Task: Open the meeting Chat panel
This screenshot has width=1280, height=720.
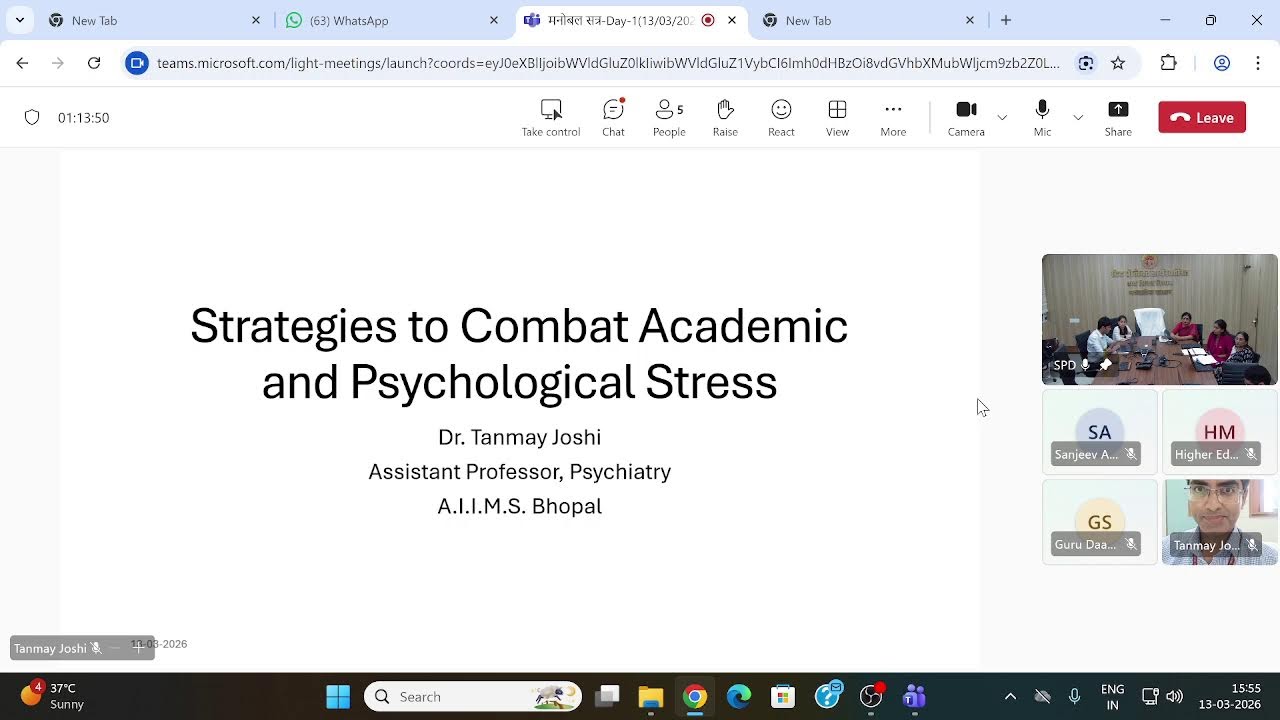Action: tap(613, 117)
